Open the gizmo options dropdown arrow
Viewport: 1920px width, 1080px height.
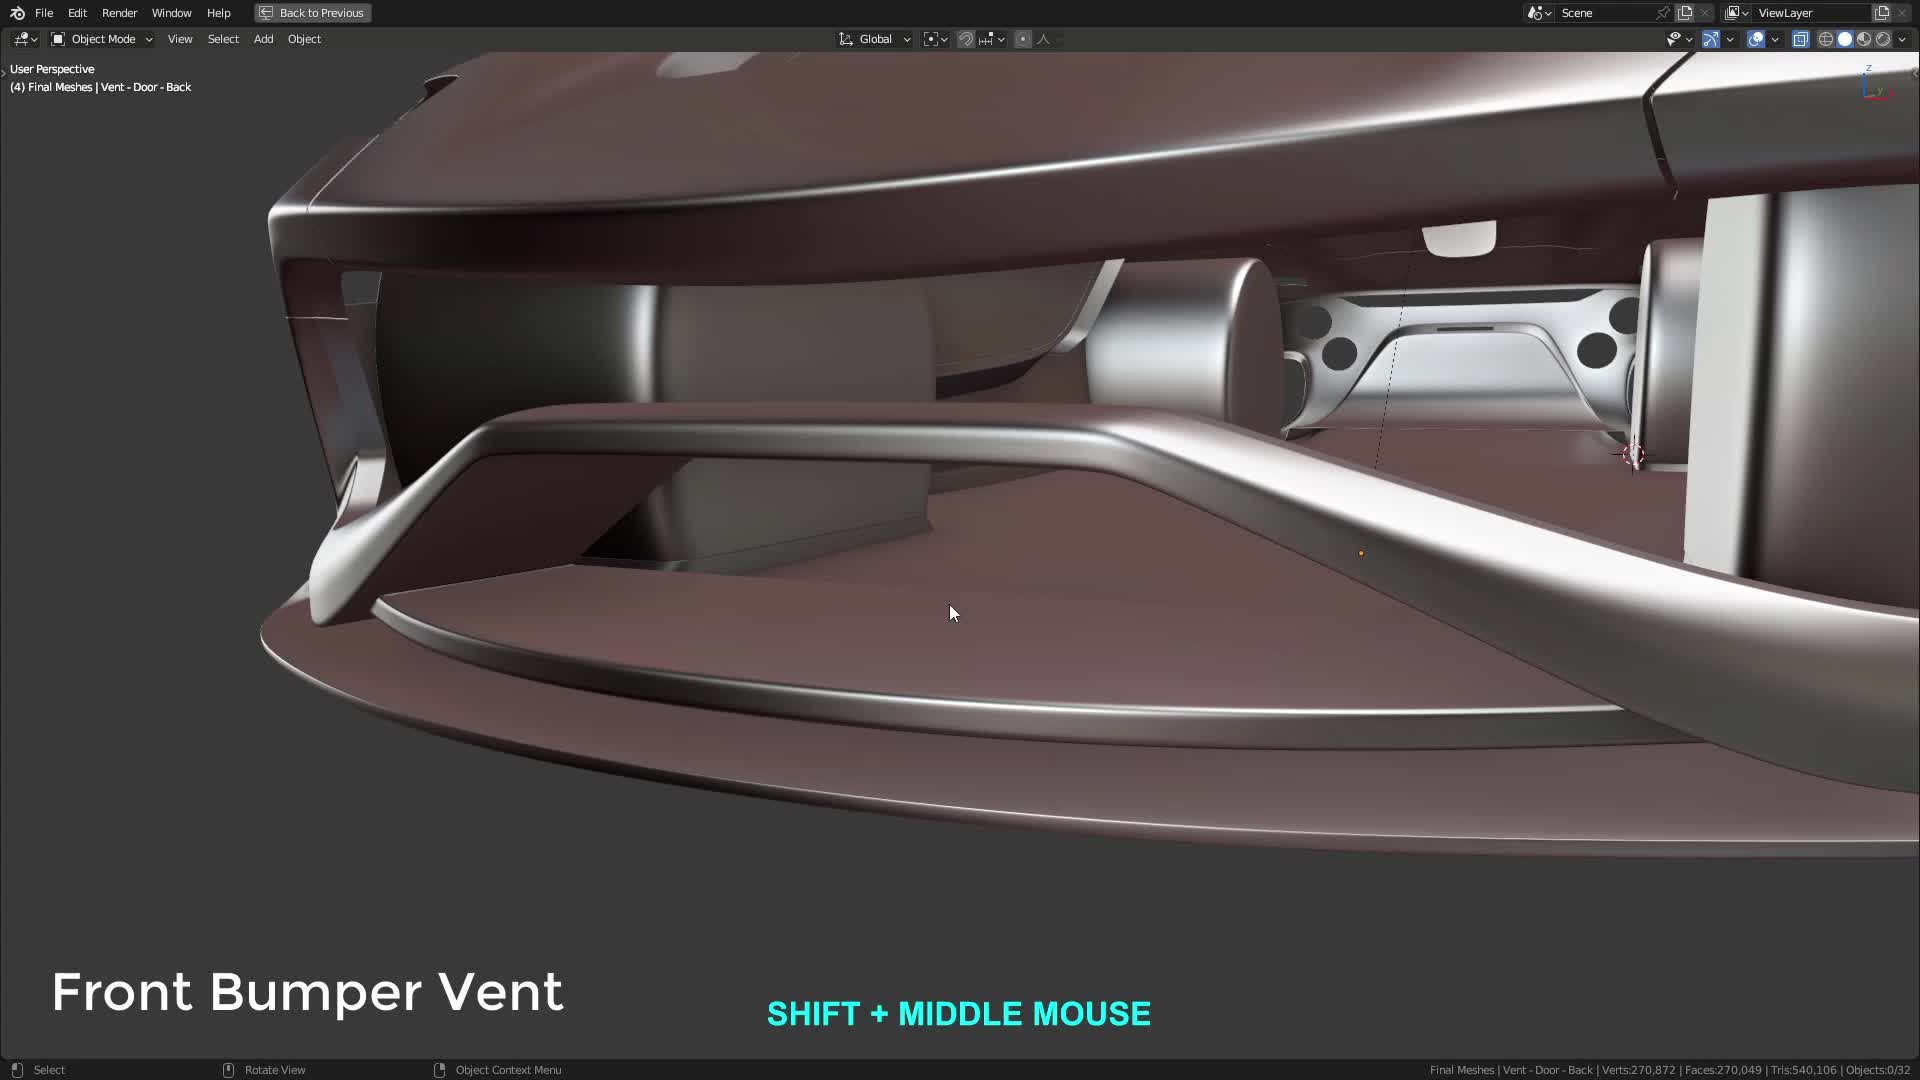[1730, 39]
